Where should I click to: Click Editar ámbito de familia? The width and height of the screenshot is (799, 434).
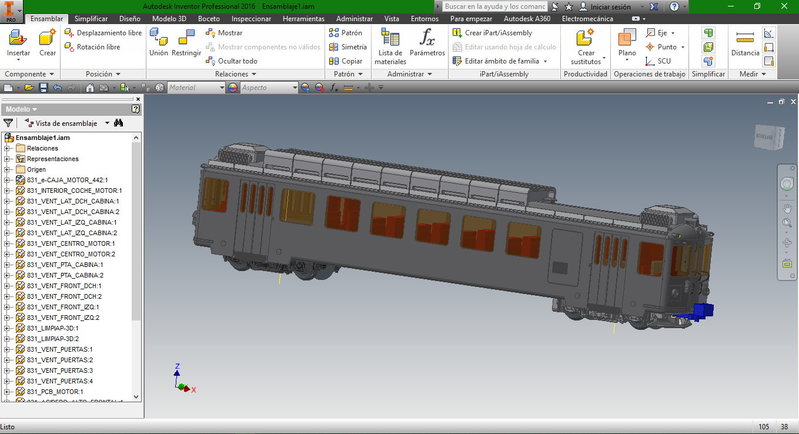pos(499,61)
